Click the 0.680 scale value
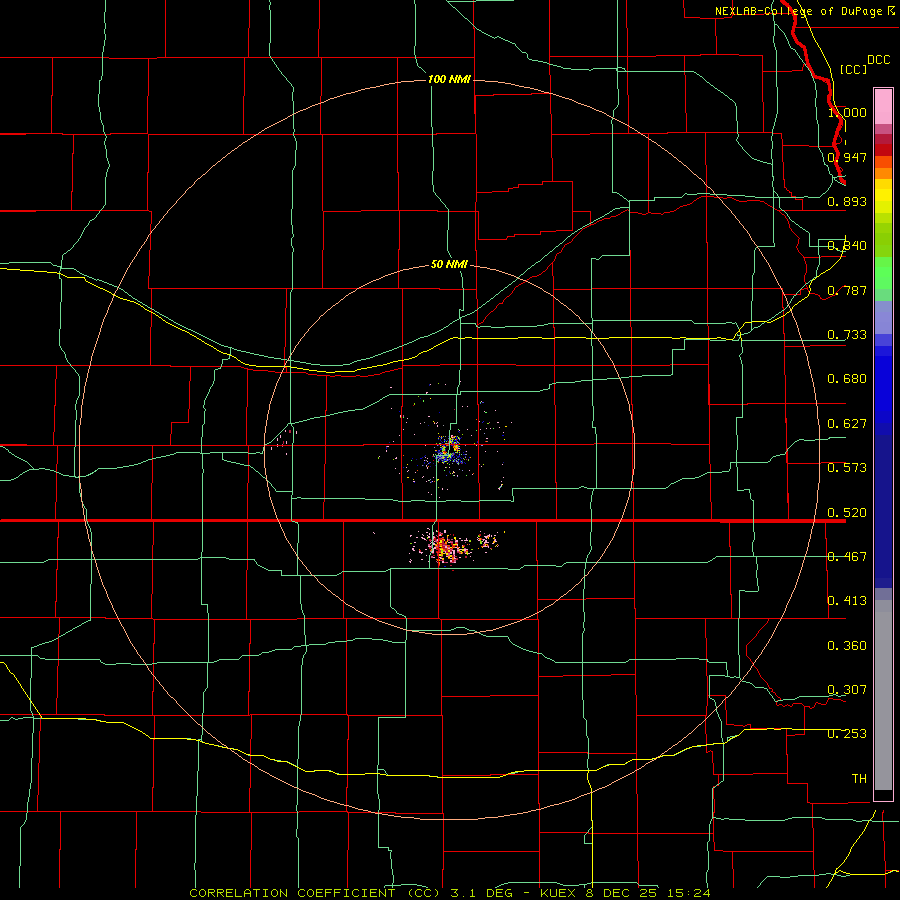The height and width of the screenshot is (900, 900). pos(847,379)
